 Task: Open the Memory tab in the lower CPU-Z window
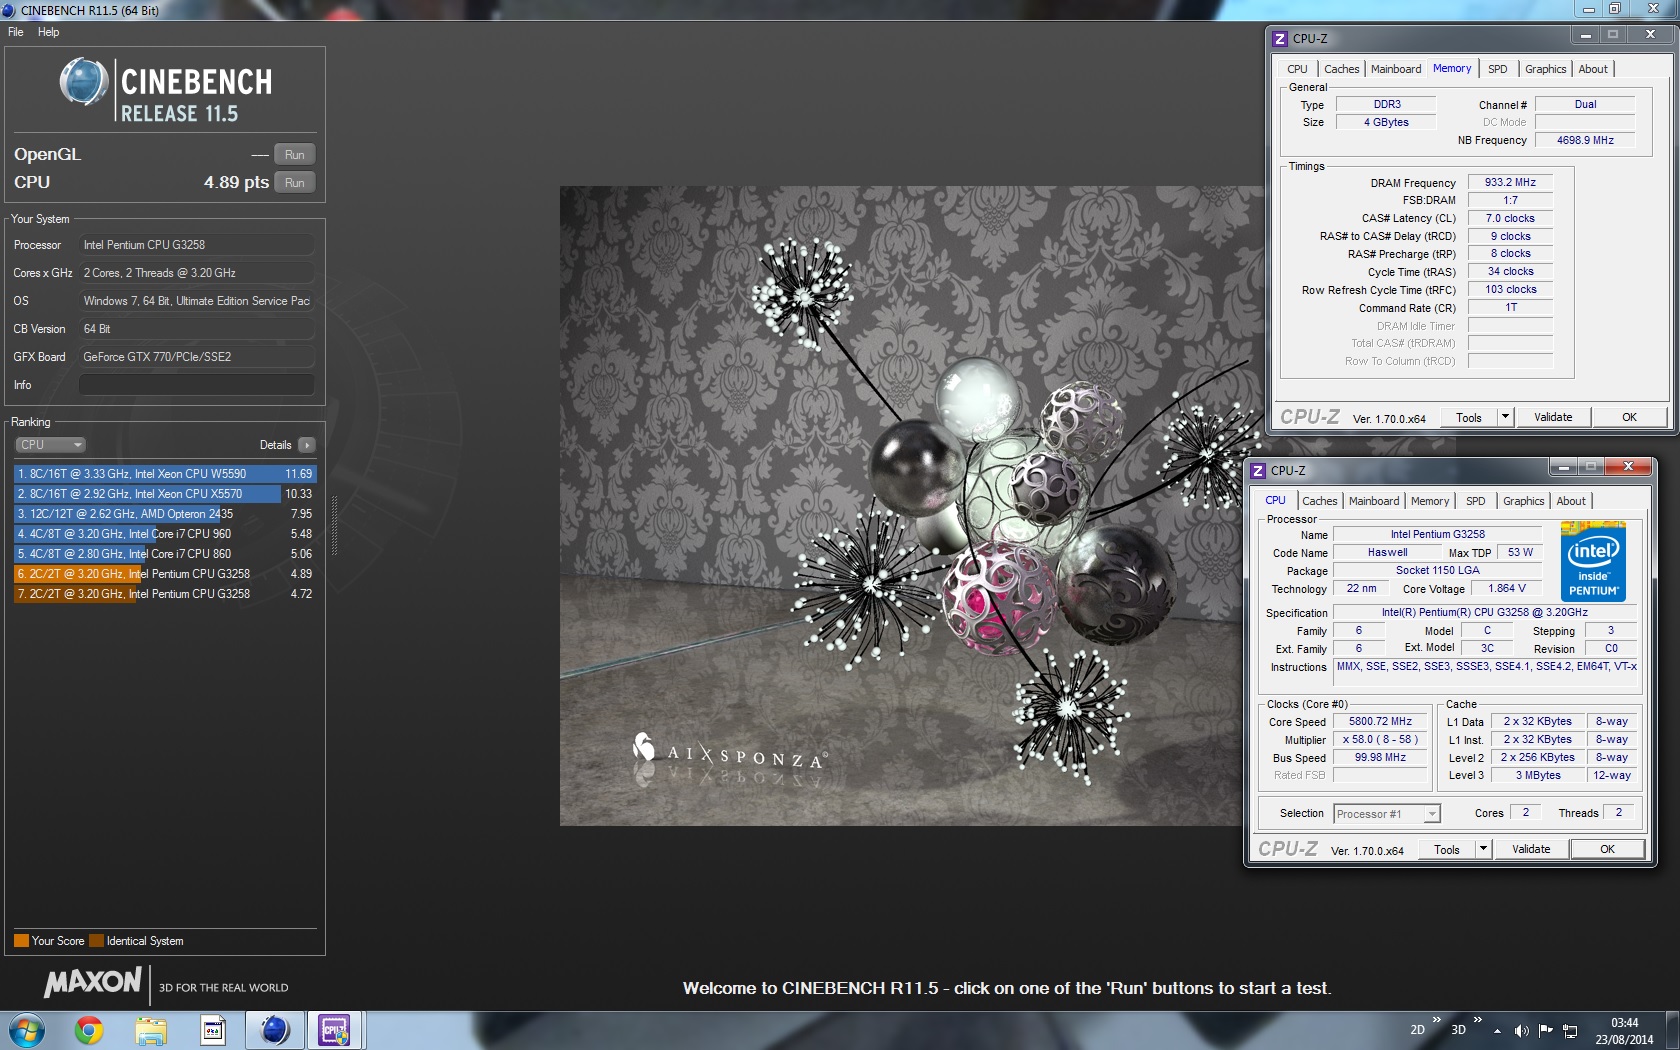[x=1430, y=502]
